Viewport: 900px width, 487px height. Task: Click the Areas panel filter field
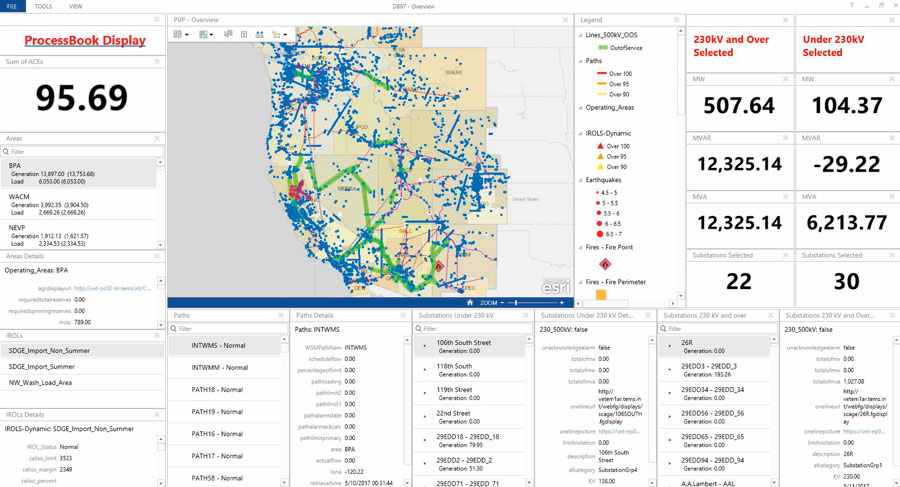coord(82,152)
